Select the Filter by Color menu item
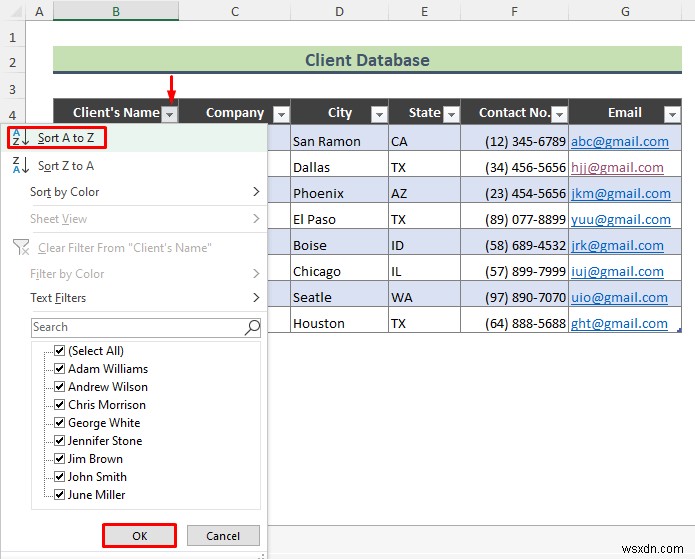This screenshot has height=559, width=695. (x=134, y=274)
